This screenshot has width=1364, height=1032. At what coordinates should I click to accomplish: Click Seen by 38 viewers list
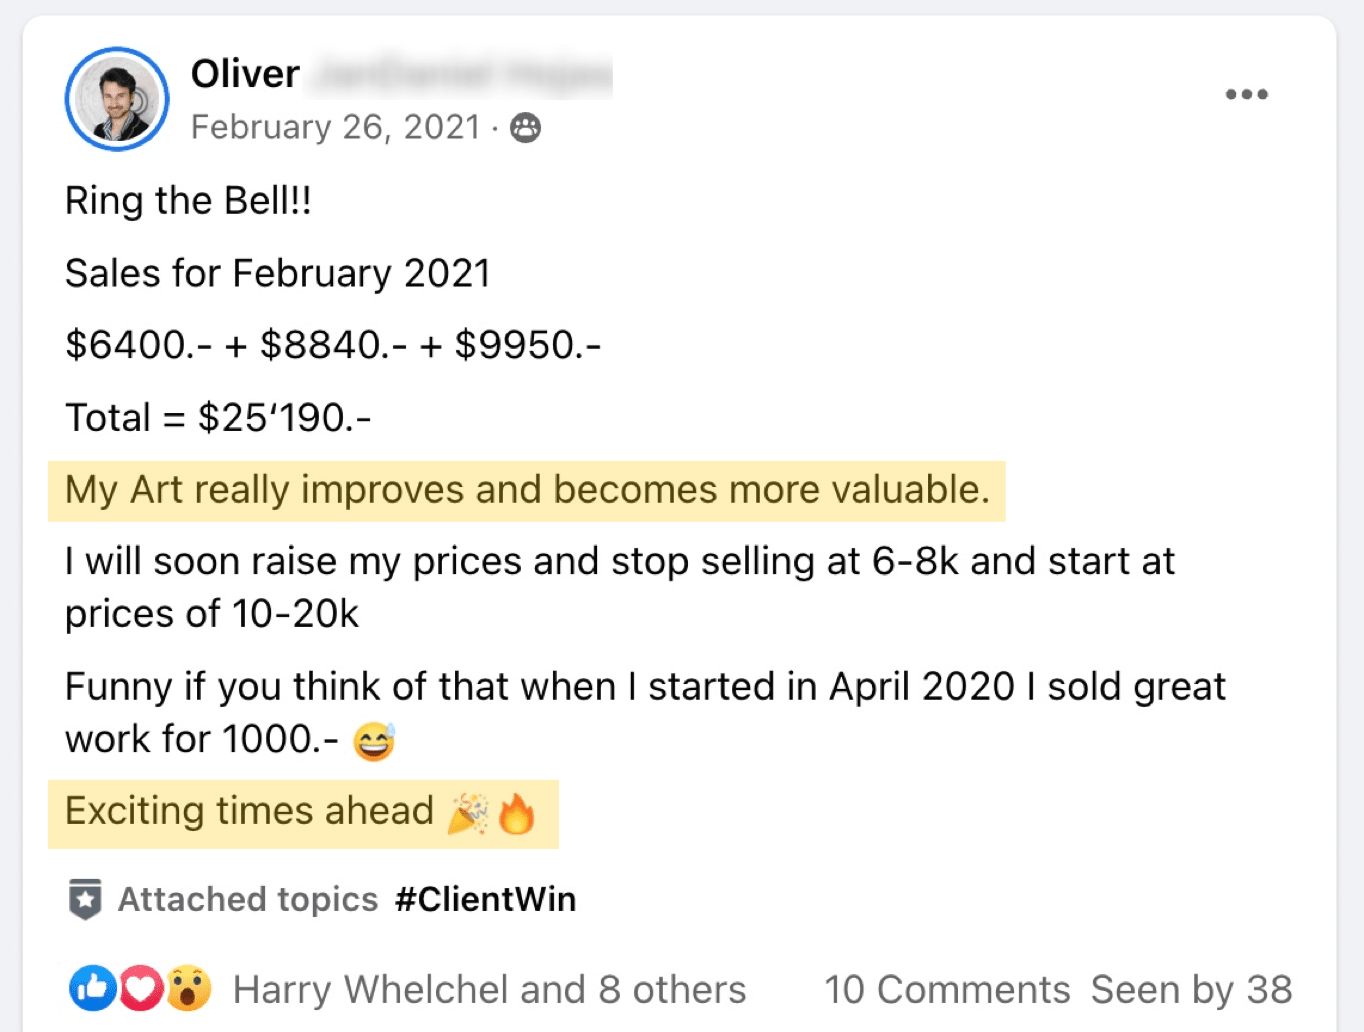pyautogui.click(x=1191, y=989)
